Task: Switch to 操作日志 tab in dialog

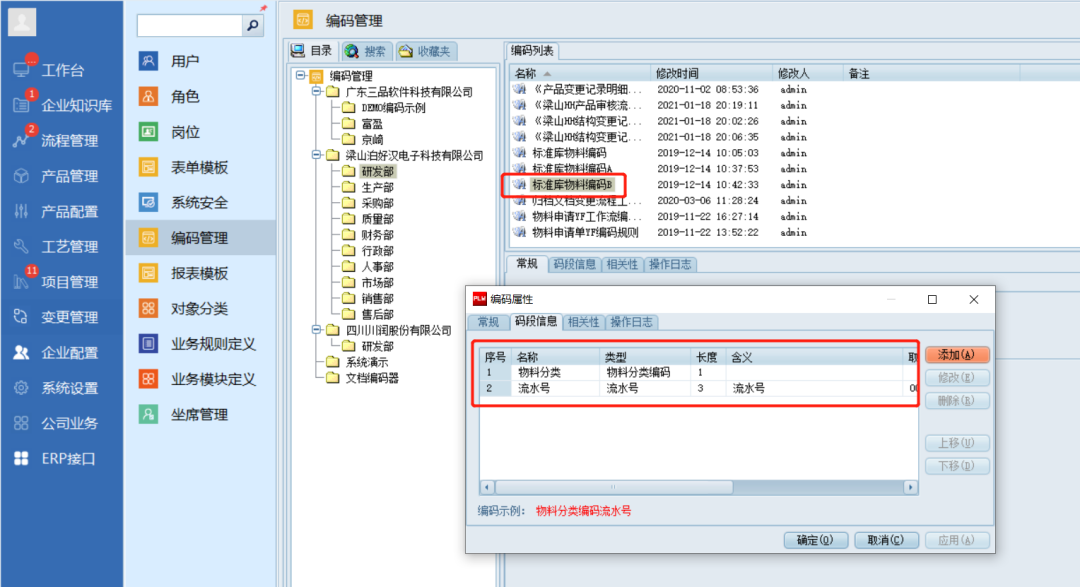Action: (631, 322)
